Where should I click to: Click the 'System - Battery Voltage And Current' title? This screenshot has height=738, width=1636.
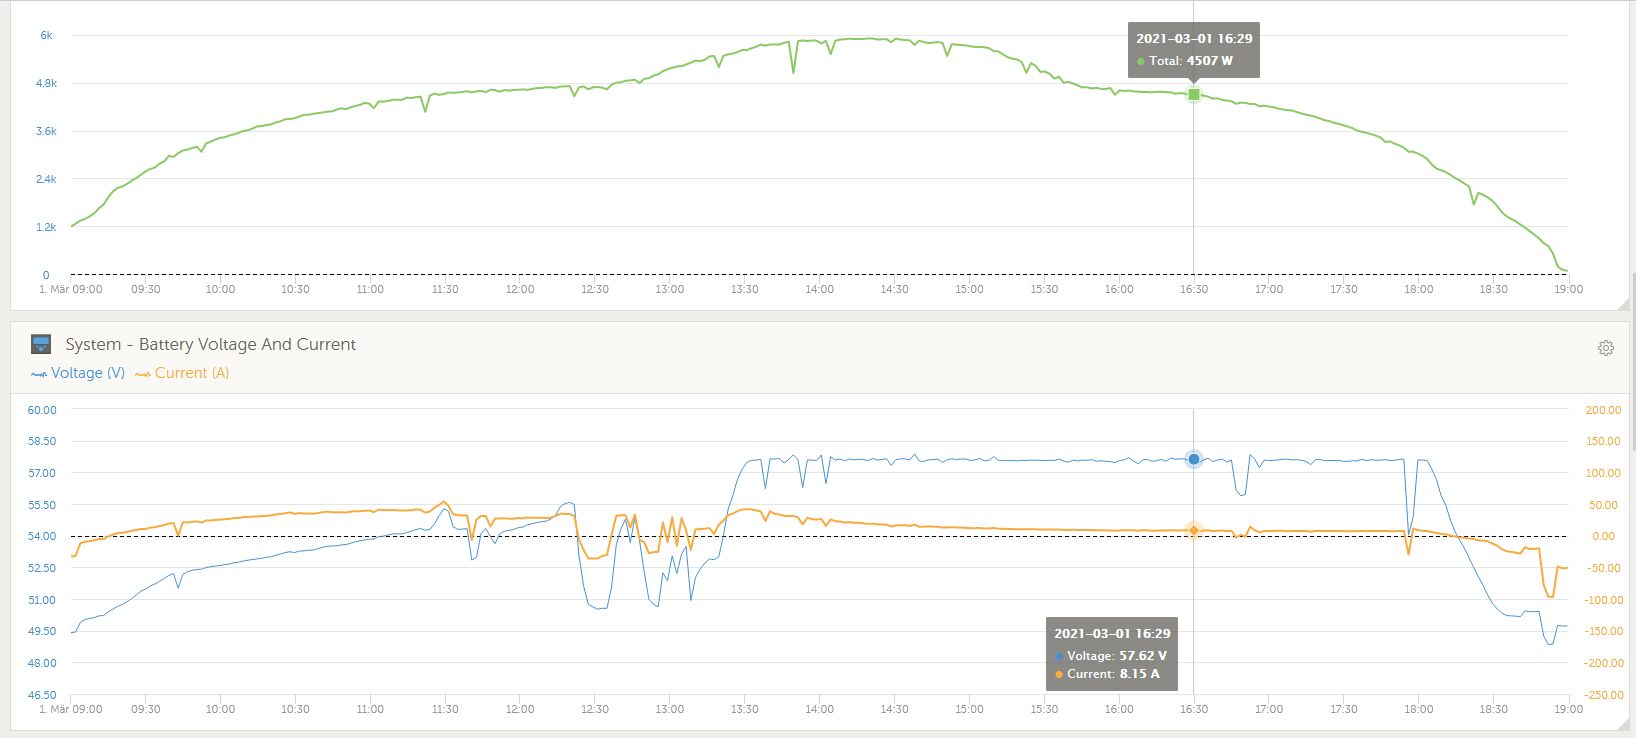(210, 344)
